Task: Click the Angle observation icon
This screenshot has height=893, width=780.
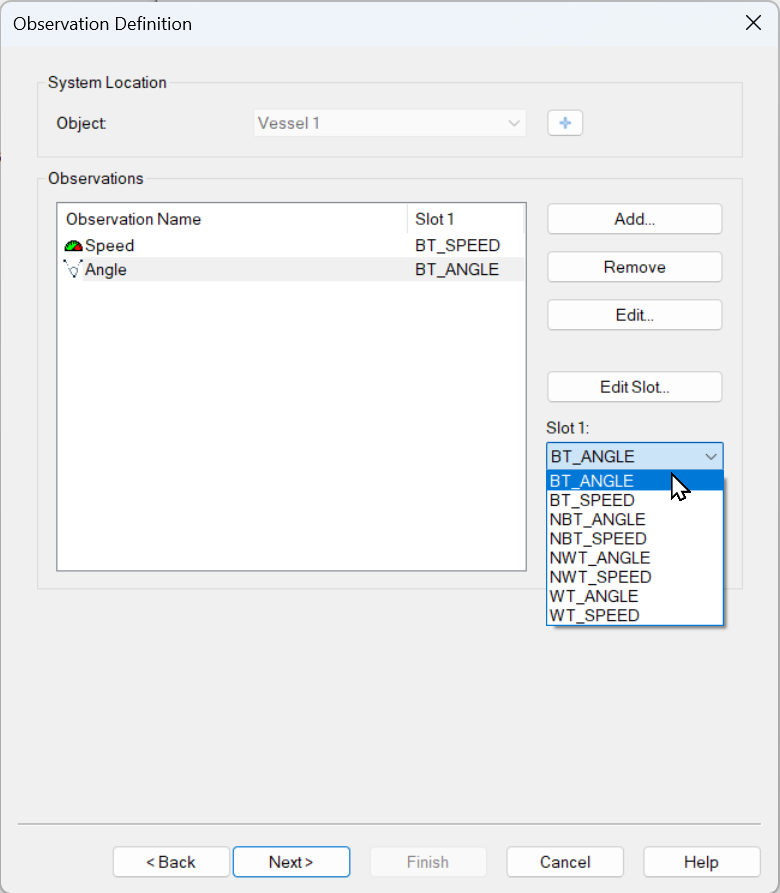Action: [73, 270]
